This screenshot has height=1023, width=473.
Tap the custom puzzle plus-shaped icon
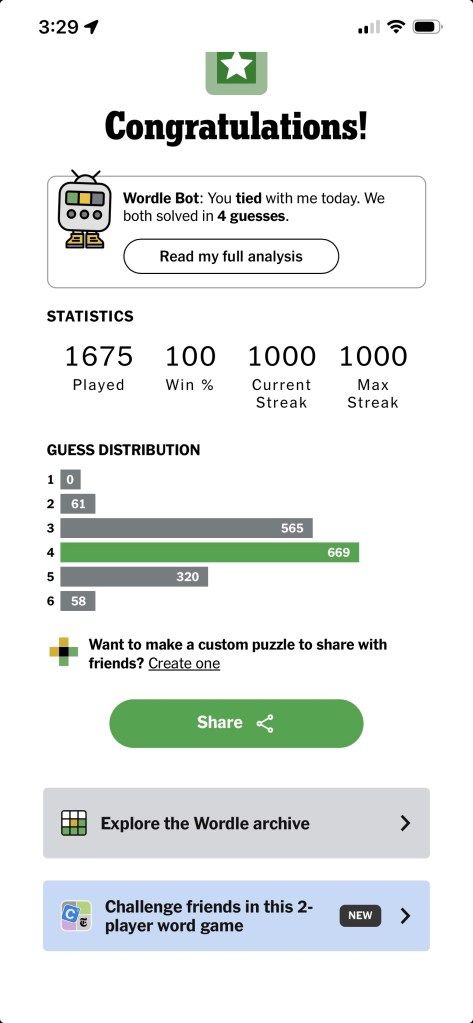(63, 652)
